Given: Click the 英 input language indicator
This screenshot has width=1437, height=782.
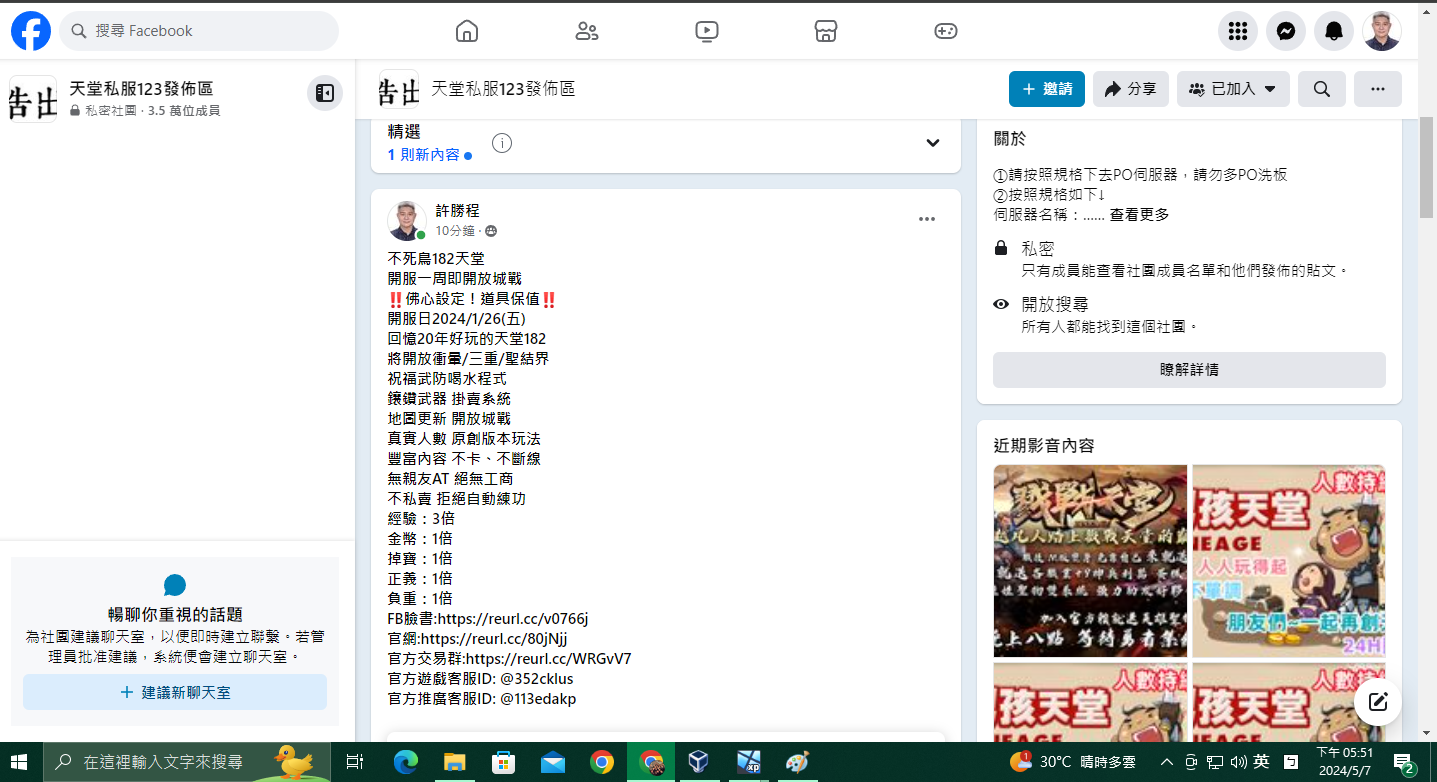Looking at the screenshot, I should click(1261, 761).
